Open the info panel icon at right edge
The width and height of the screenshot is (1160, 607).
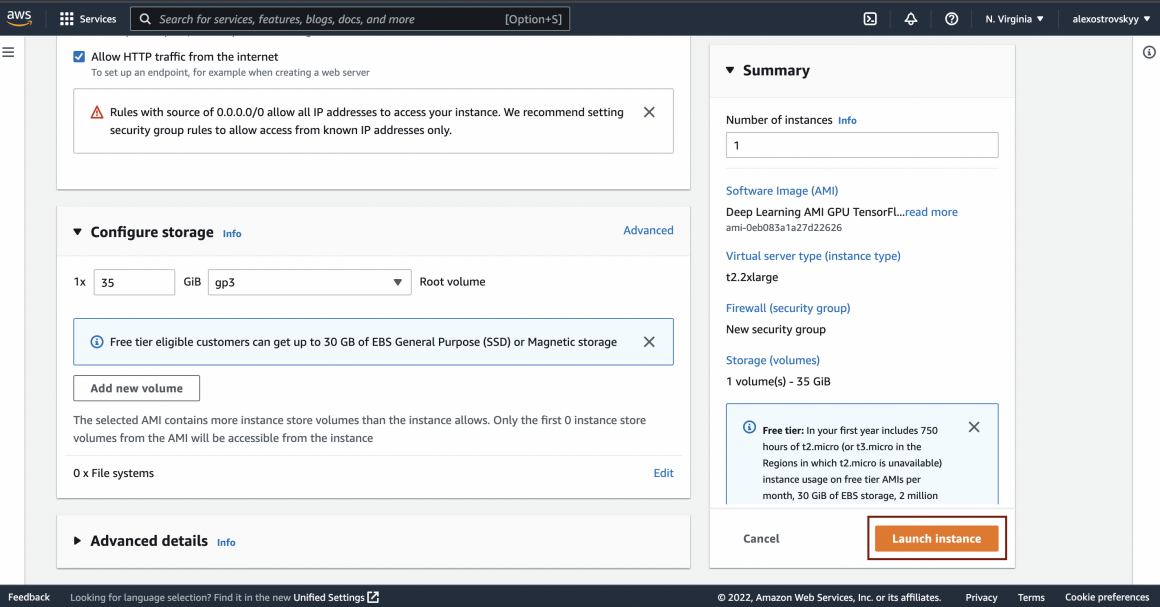(x=1149, y=53)
